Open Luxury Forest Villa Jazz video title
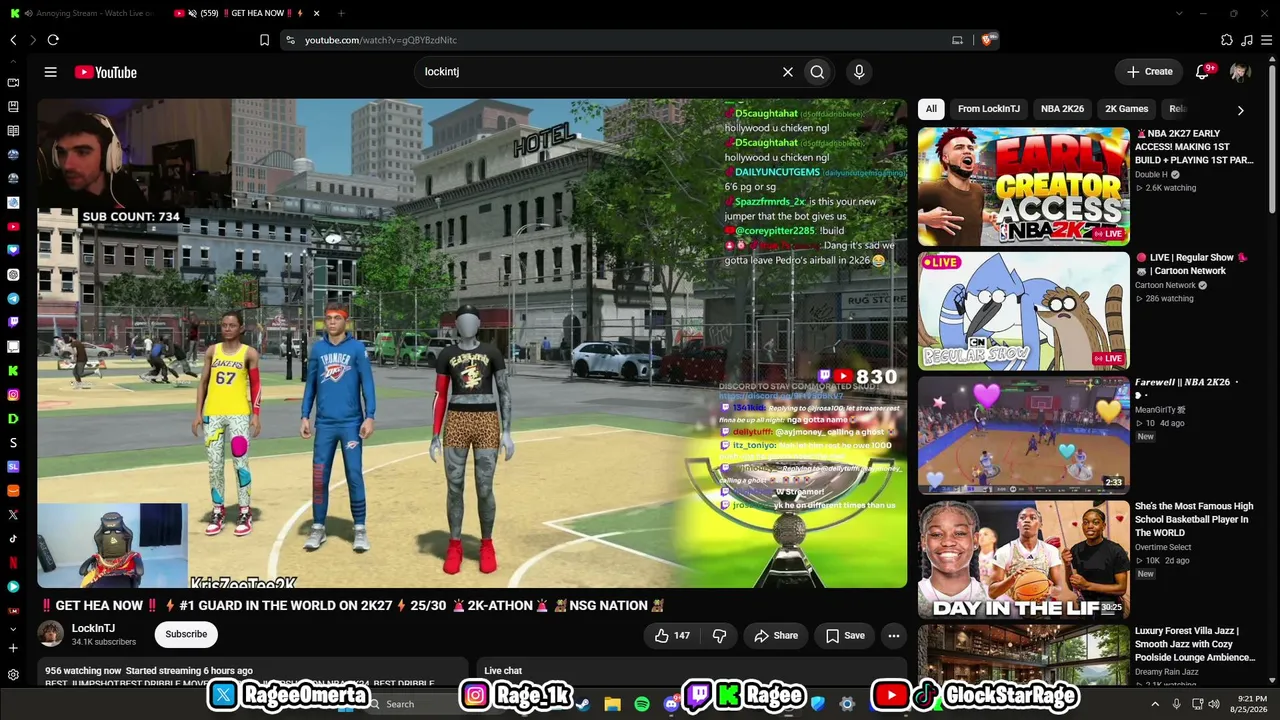The height and width of the screenshot is (720, 1280). coord(1195,644)
